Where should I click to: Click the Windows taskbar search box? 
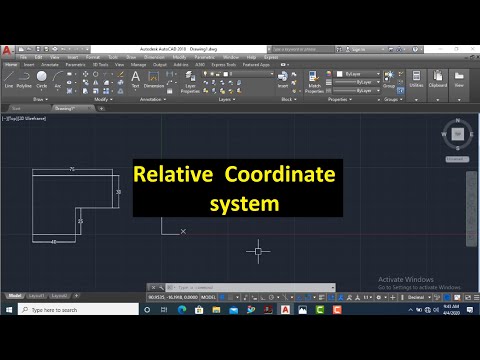tap(78, 310)
